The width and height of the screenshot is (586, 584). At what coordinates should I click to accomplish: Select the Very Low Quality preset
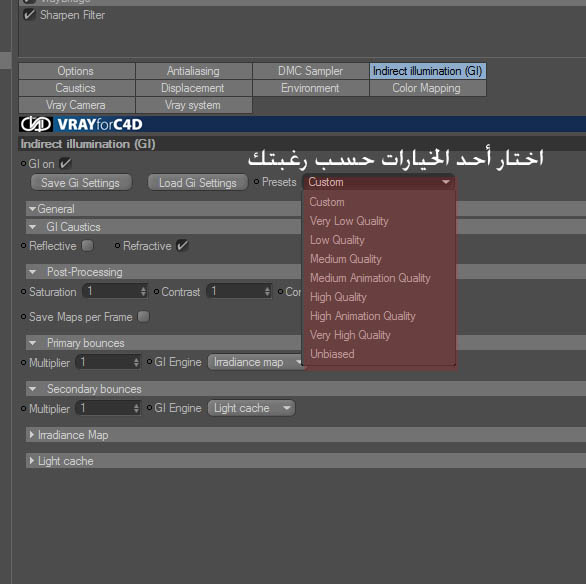coord(379,221)
